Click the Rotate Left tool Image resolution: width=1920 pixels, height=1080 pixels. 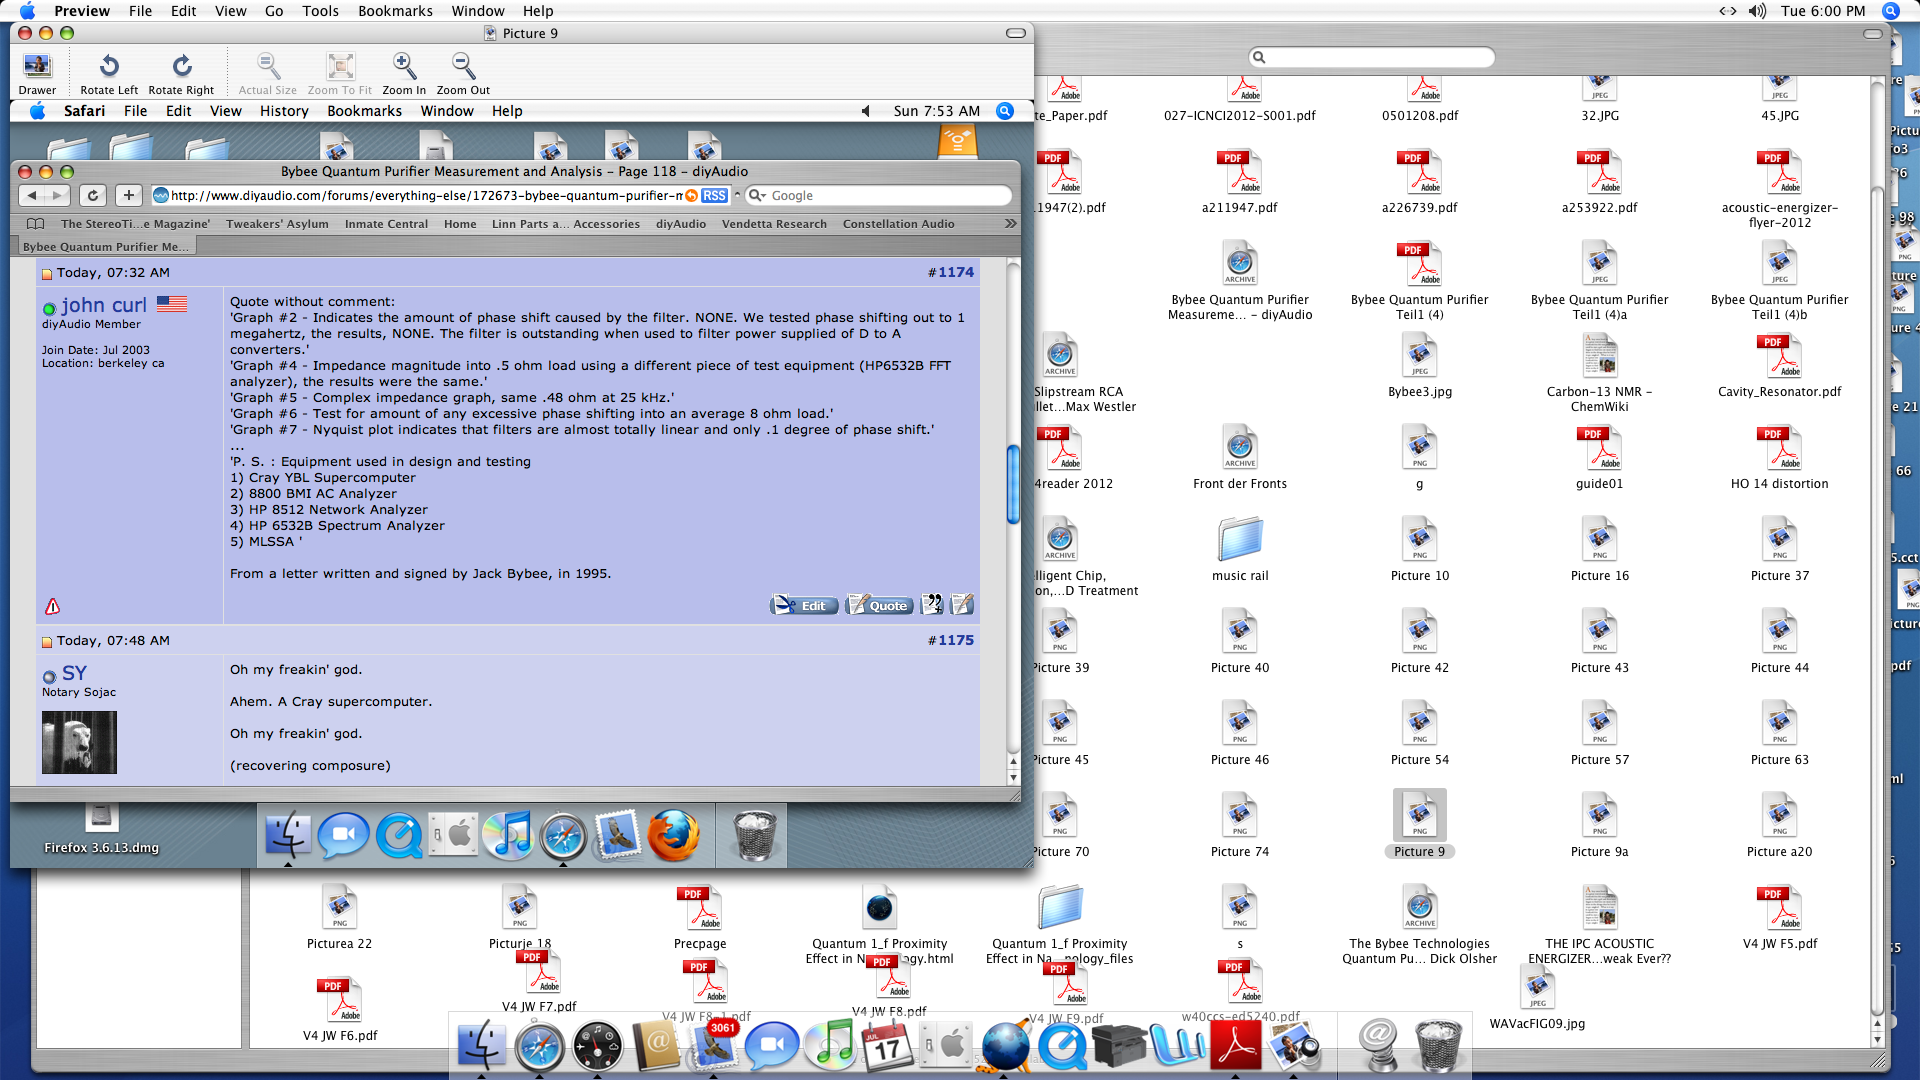point(109,74)
